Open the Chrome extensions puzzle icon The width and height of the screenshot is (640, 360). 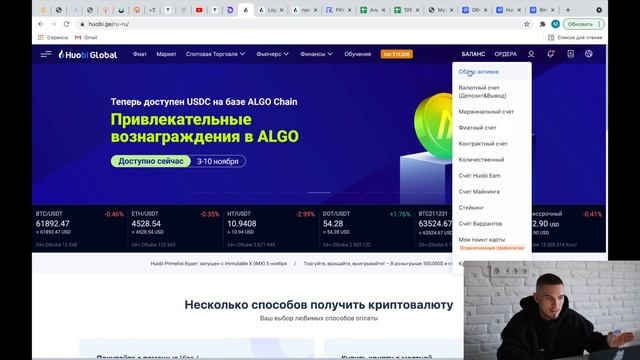542,24
